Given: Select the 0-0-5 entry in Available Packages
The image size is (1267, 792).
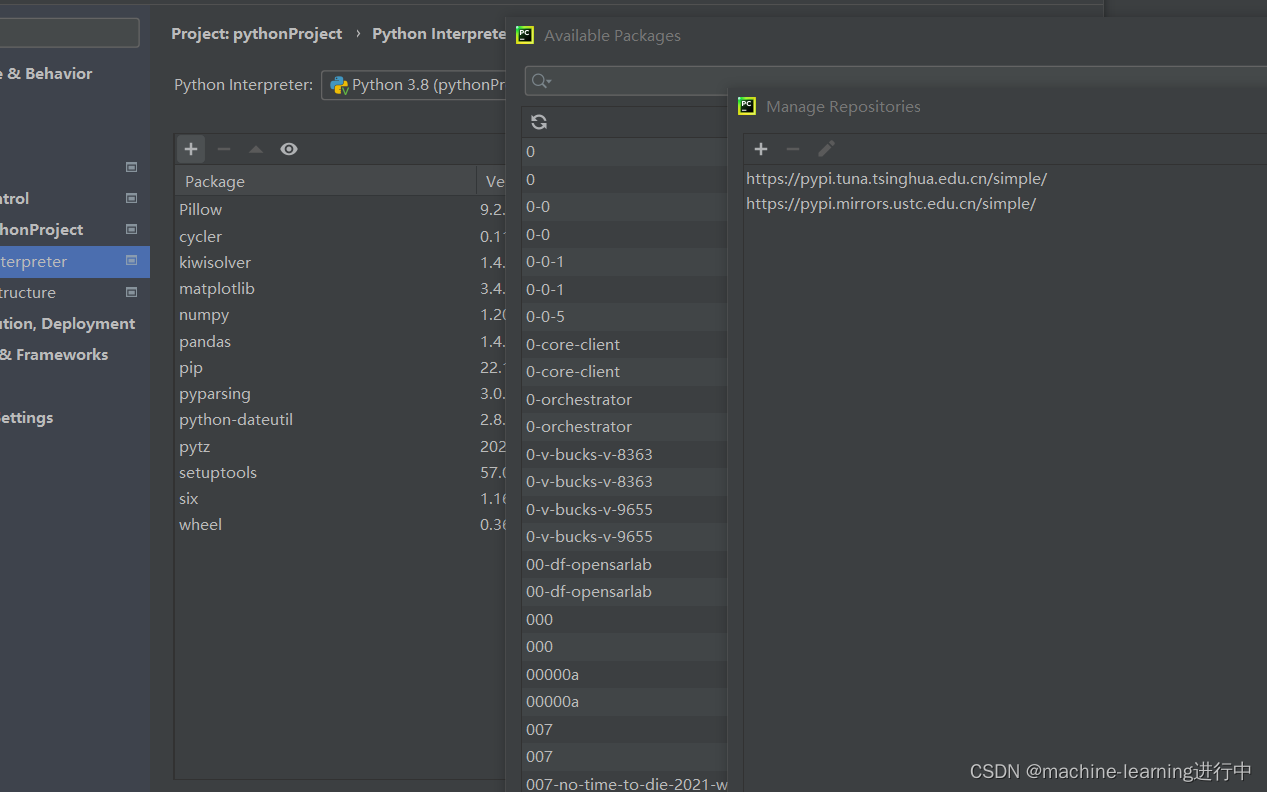Looking at the screenshot, I should point(624,316).
